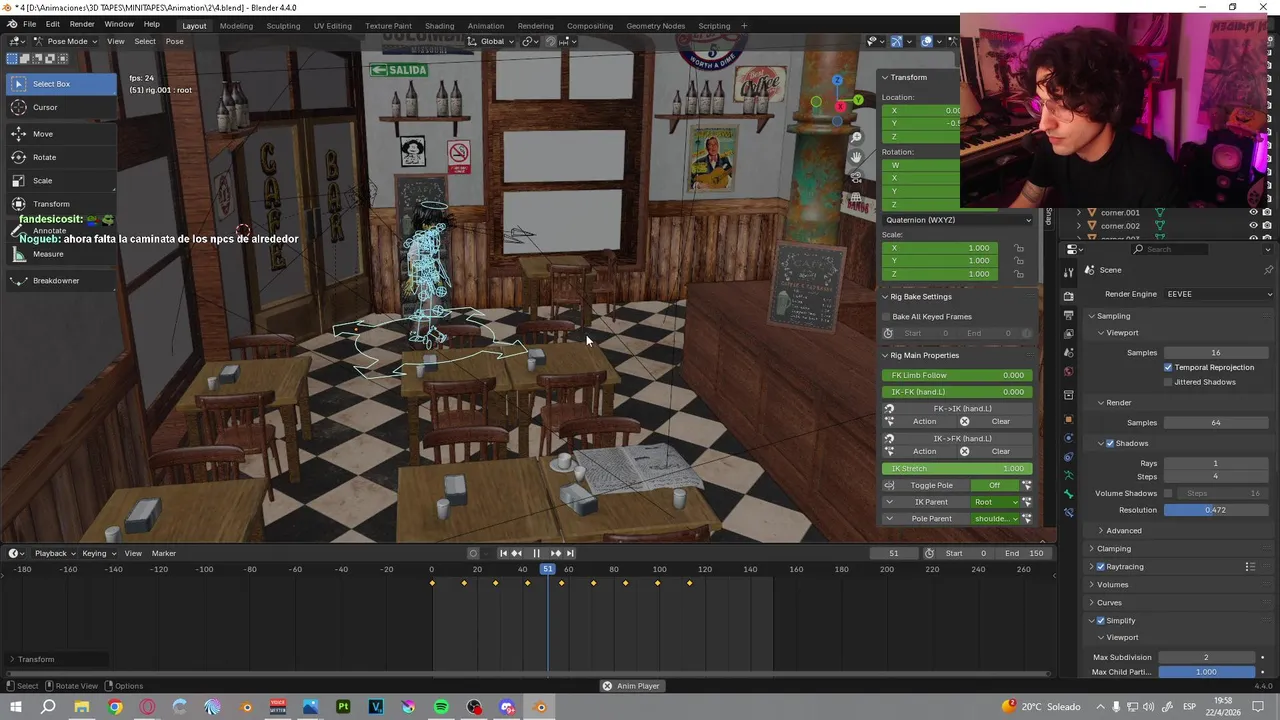Switch to the UV Editing workspace tab
Viewport: 1280px width, 720px height.
(x=332, y=26)
